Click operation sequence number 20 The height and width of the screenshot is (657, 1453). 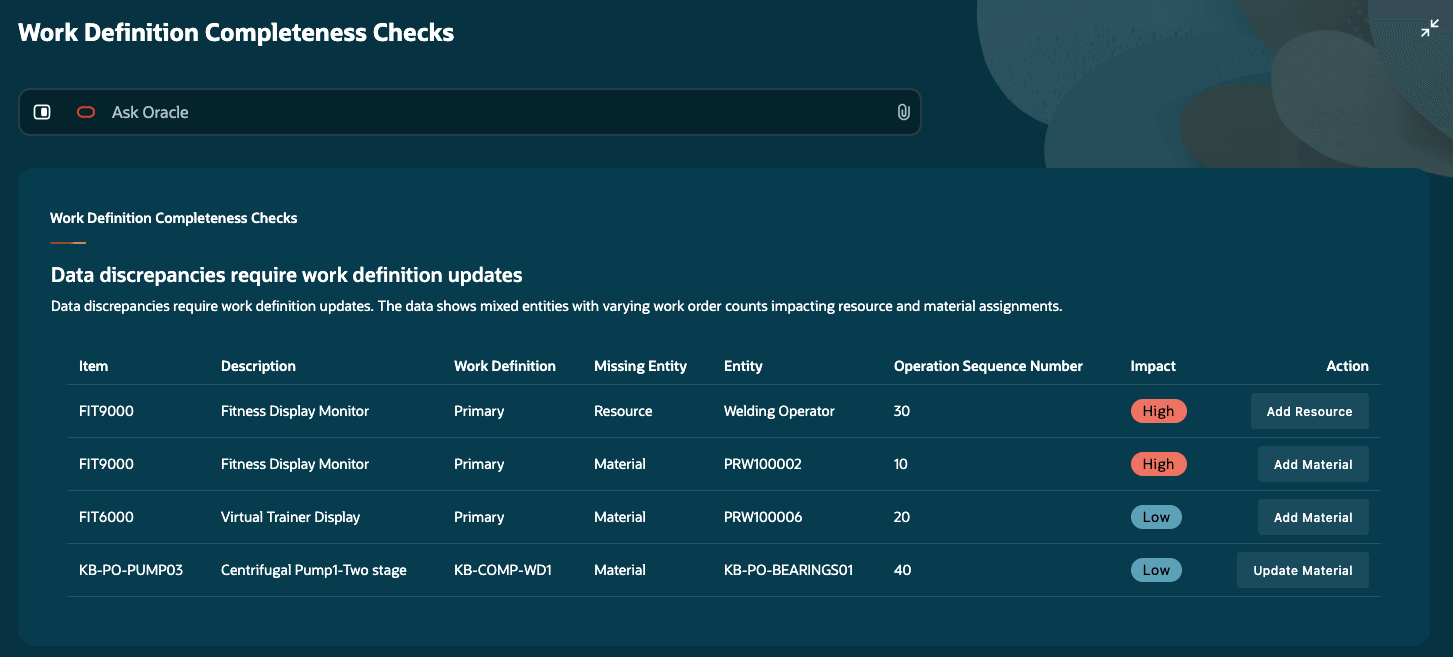tap(902, 517)
